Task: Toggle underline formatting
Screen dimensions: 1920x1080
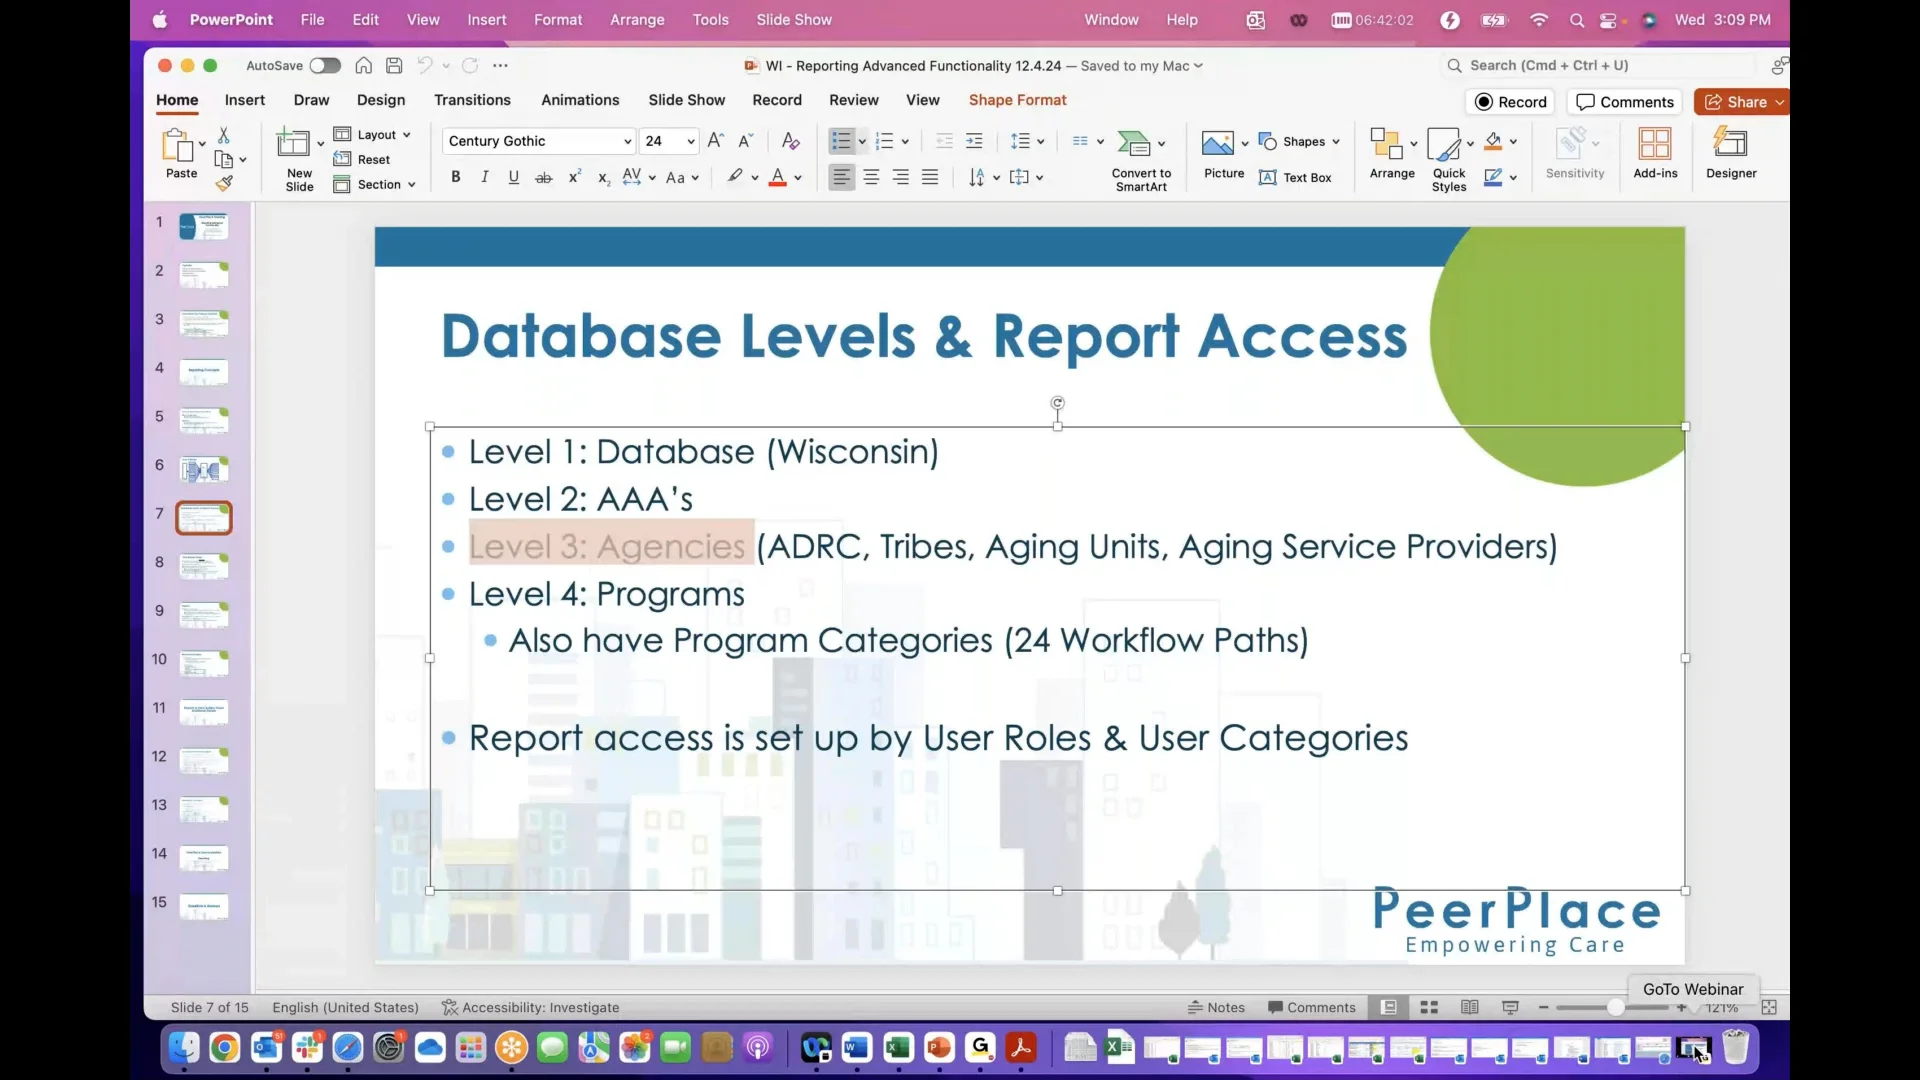Action: tap(513, 177)
